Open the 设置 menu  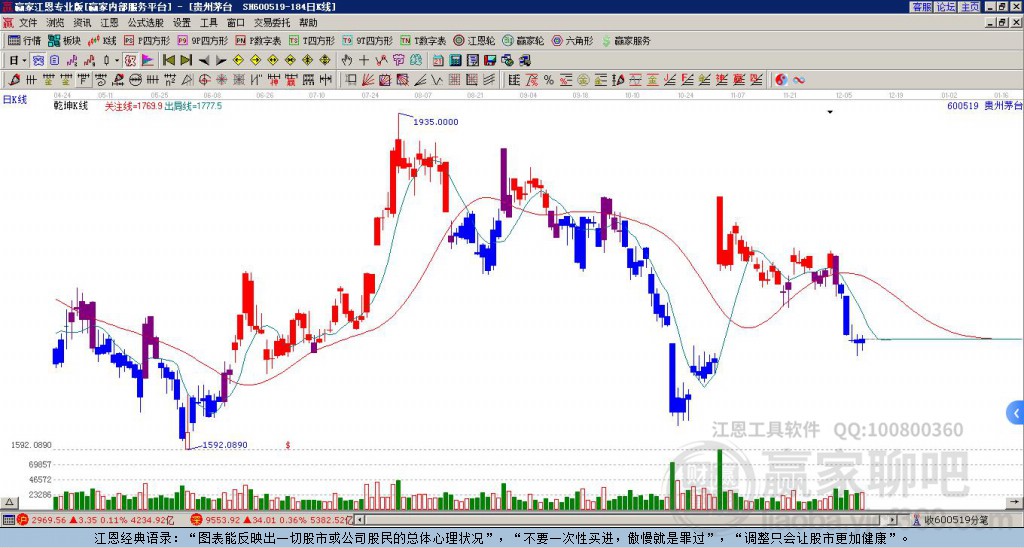182,23
